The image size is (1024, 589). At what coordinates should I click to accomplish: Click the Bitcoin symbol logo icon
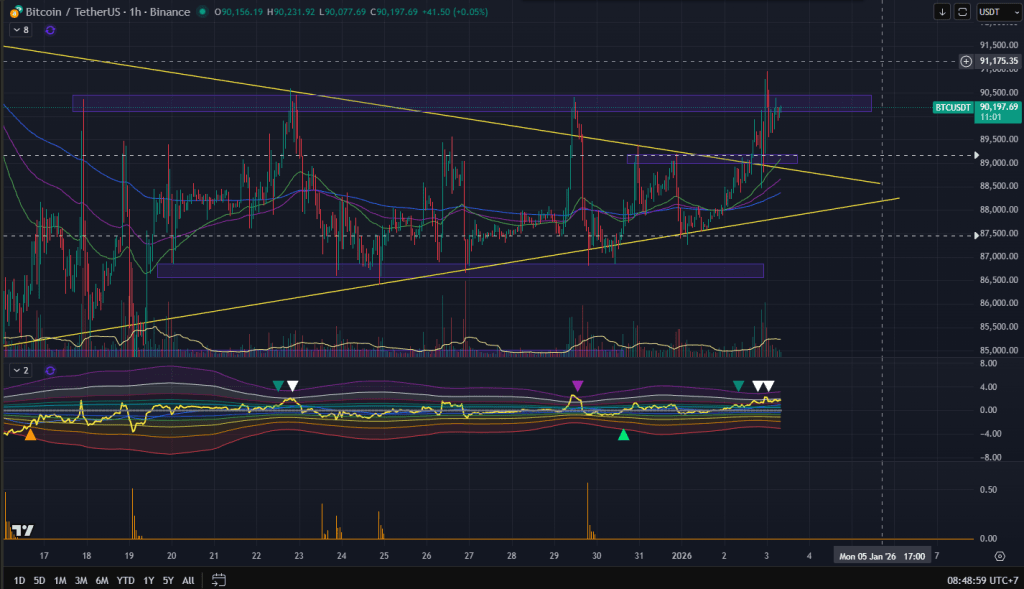14,11
